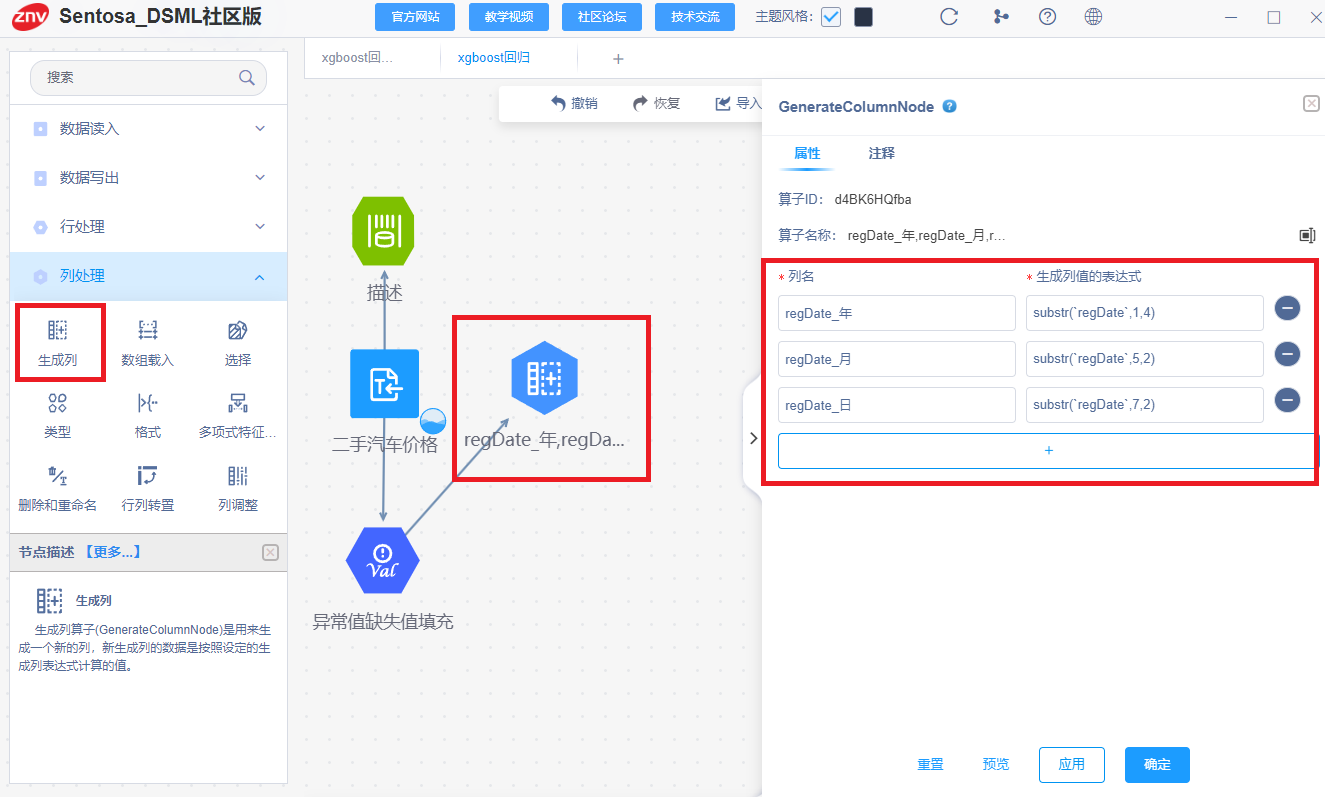Viewport: 1325px width, 797px height.
Task: Select the 生成列 operator icon
Action: click(58, 330)
